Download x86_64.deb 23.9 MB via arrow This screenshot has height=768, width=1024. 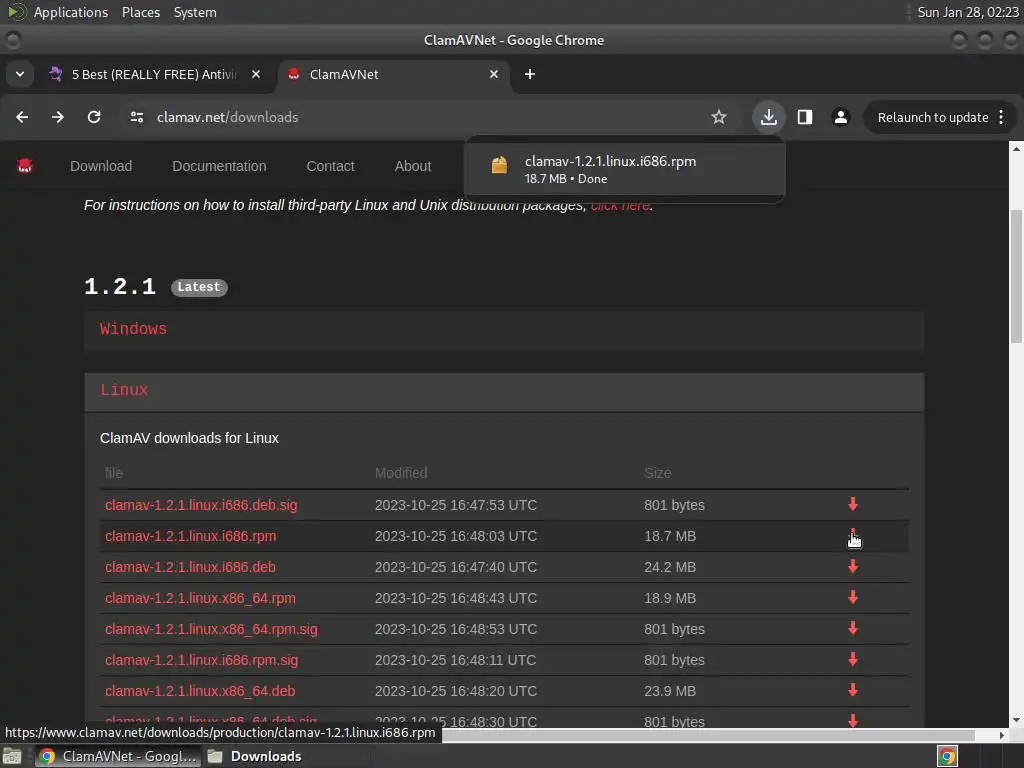coord(853,690)
